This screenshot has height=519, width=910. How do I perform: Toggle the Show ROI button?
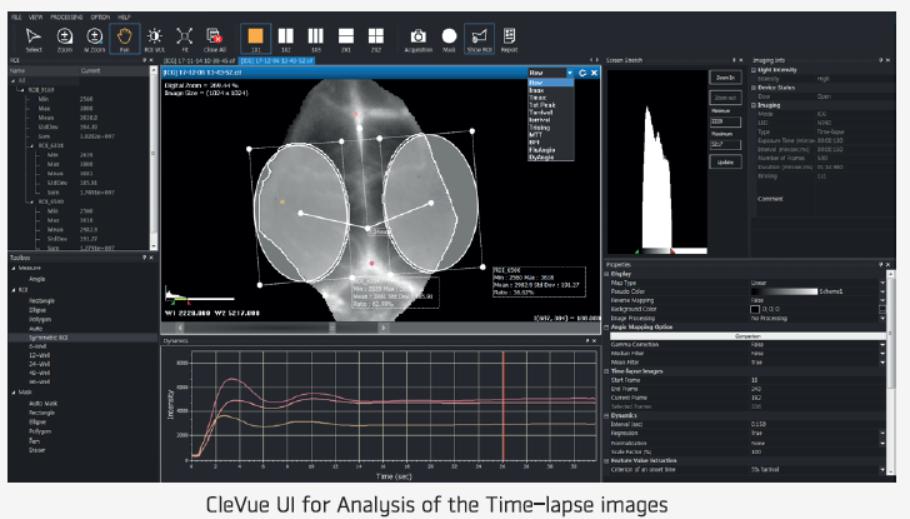pyautogui.click(x=478, y=37)
